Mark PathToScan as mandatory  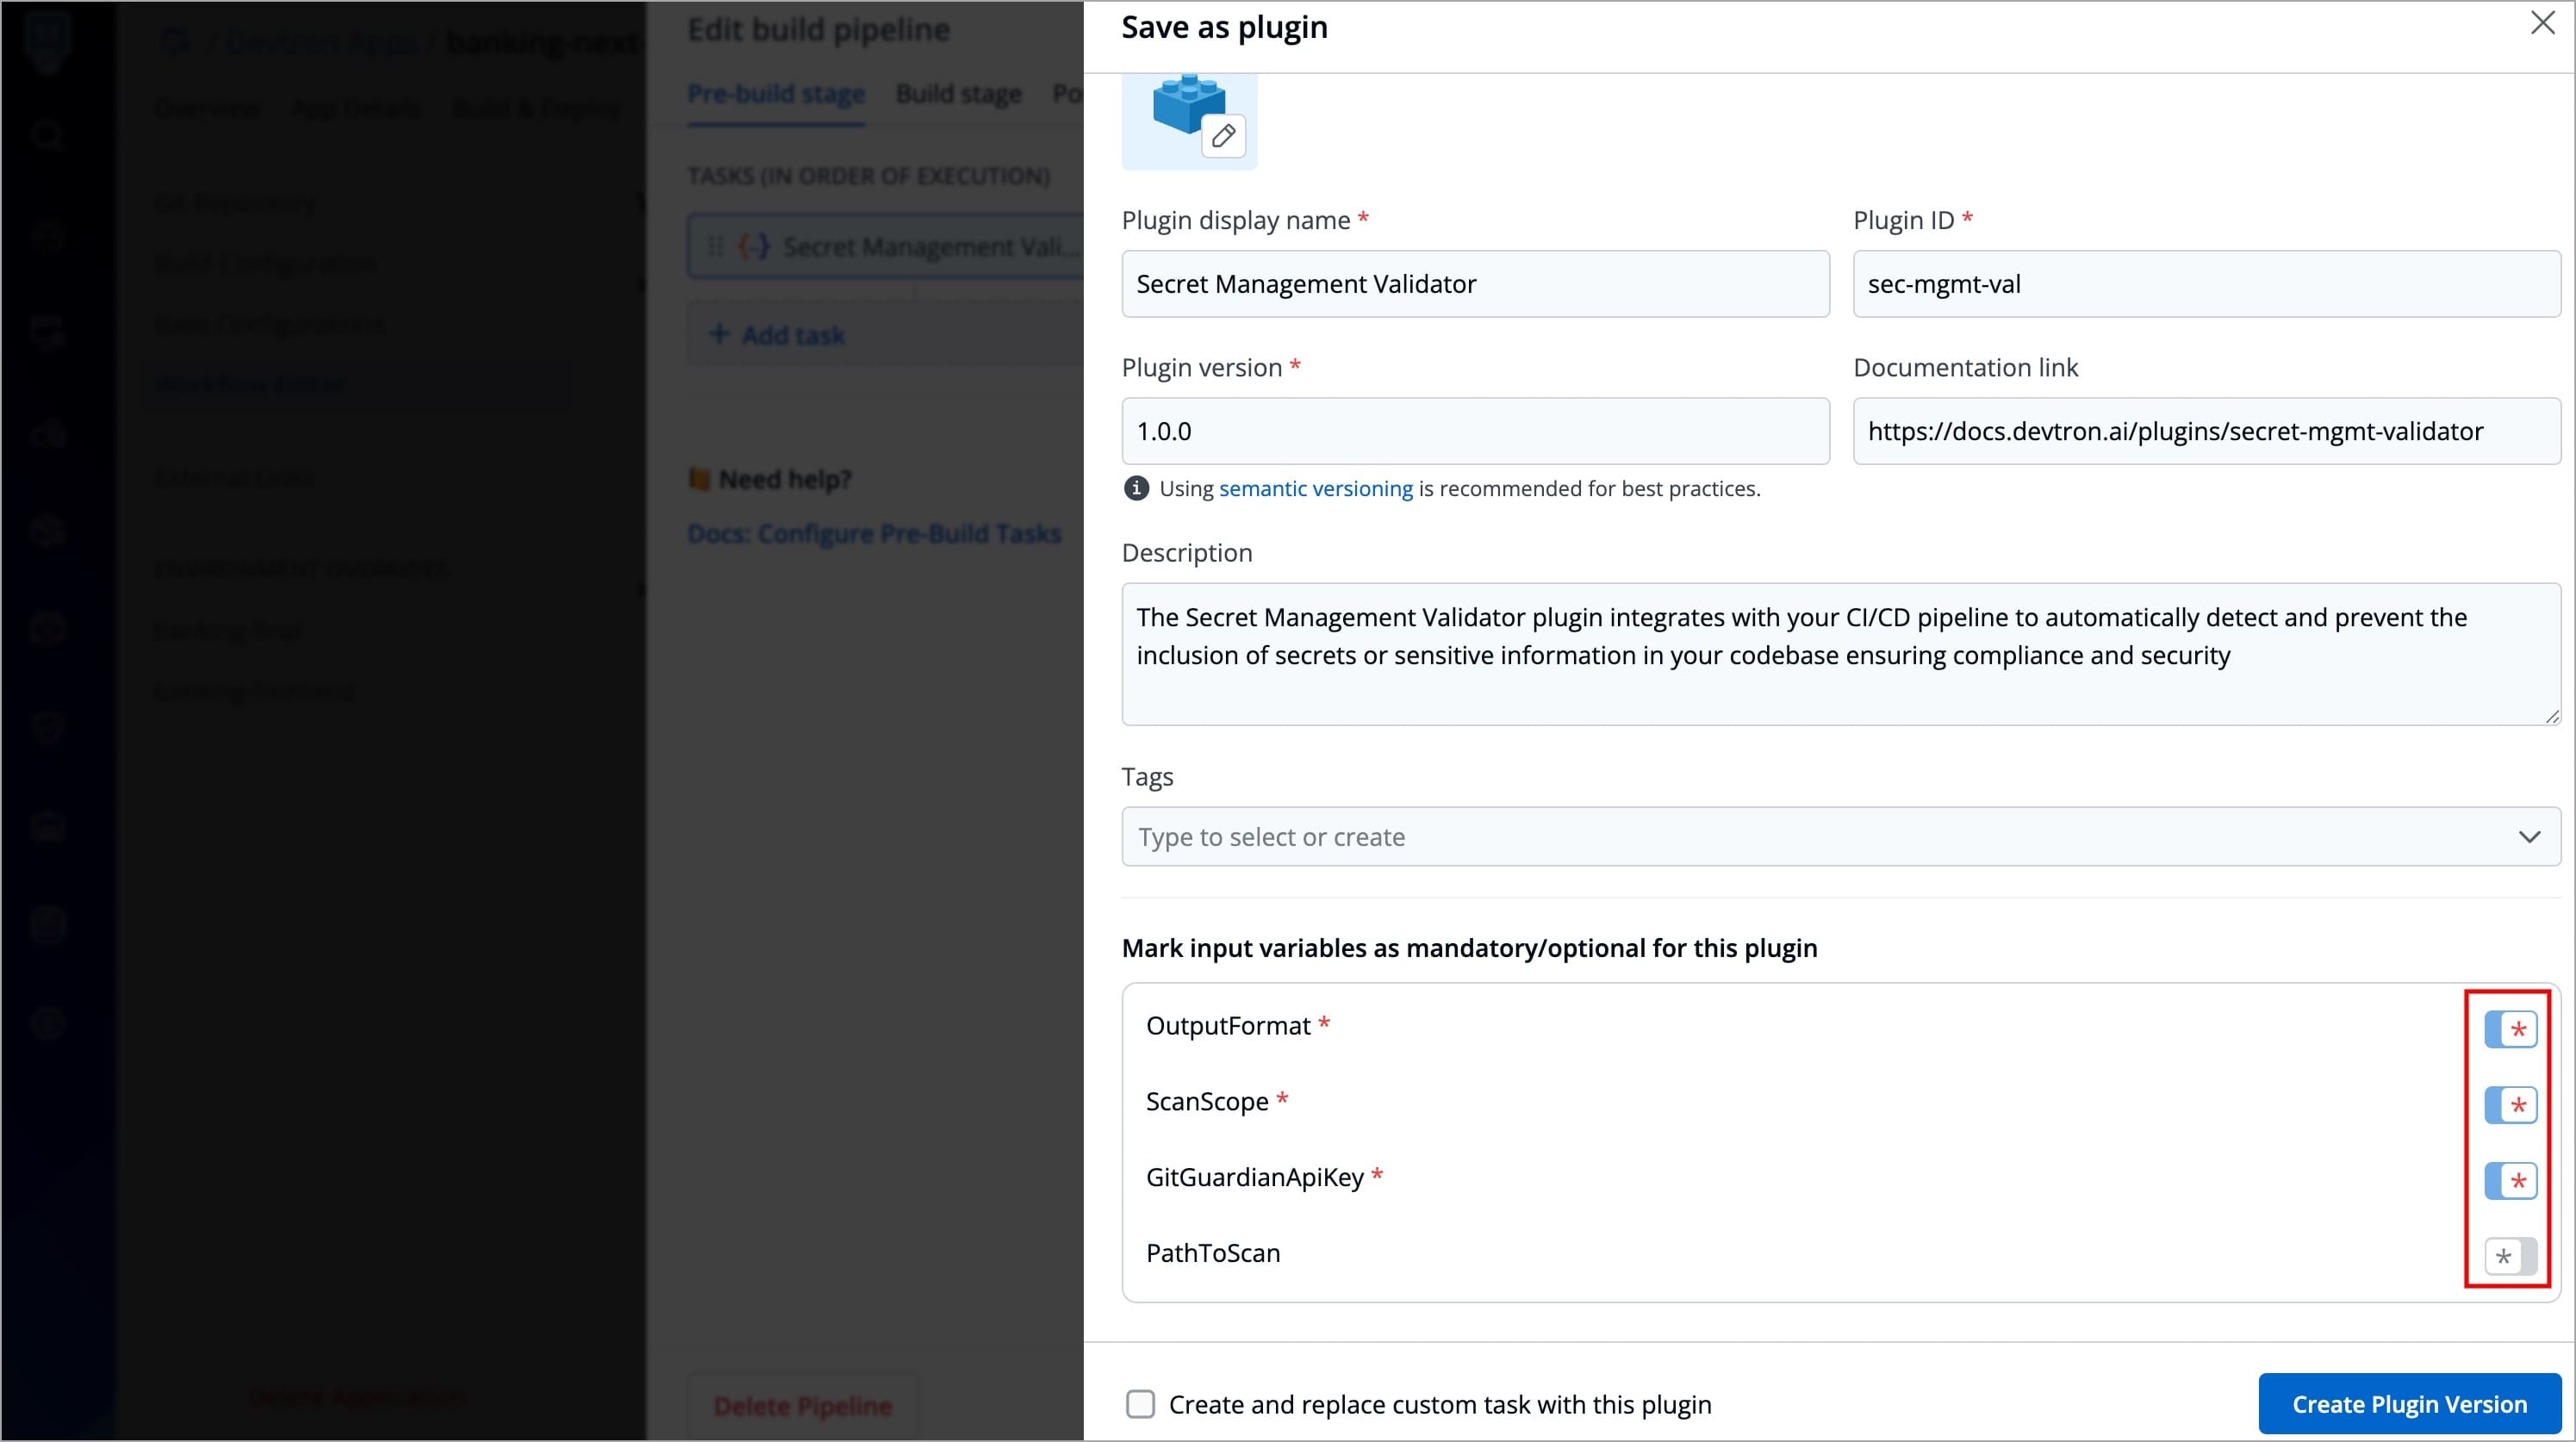coord(2510,1256)
